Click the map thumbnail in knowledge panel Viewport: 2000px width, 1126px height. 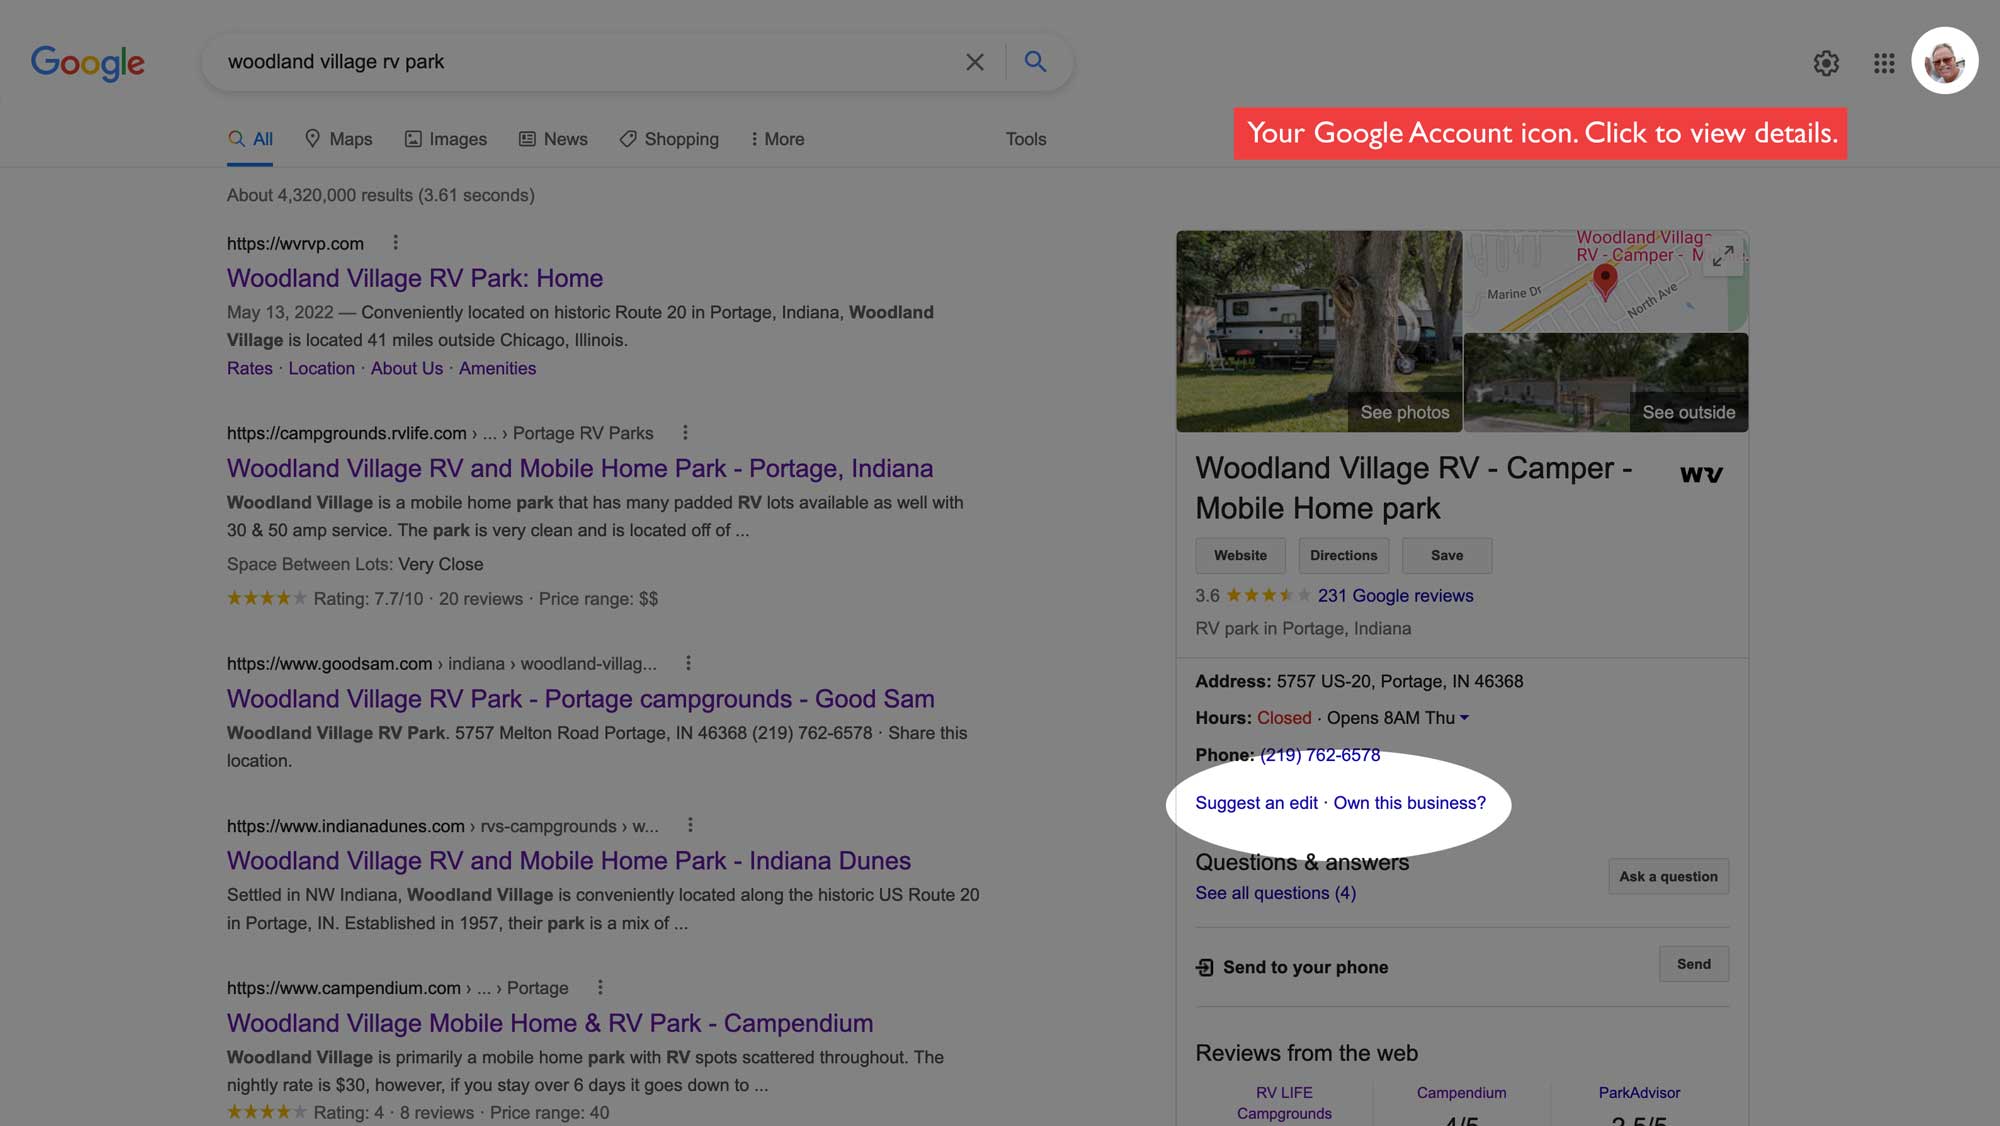1606,281
